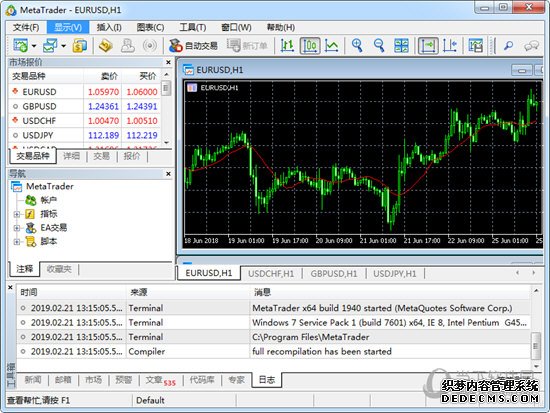Switch chart to line chart mode
Viewport: 550px width, 413px height.
pyautogui.click(x=331, y=46)
